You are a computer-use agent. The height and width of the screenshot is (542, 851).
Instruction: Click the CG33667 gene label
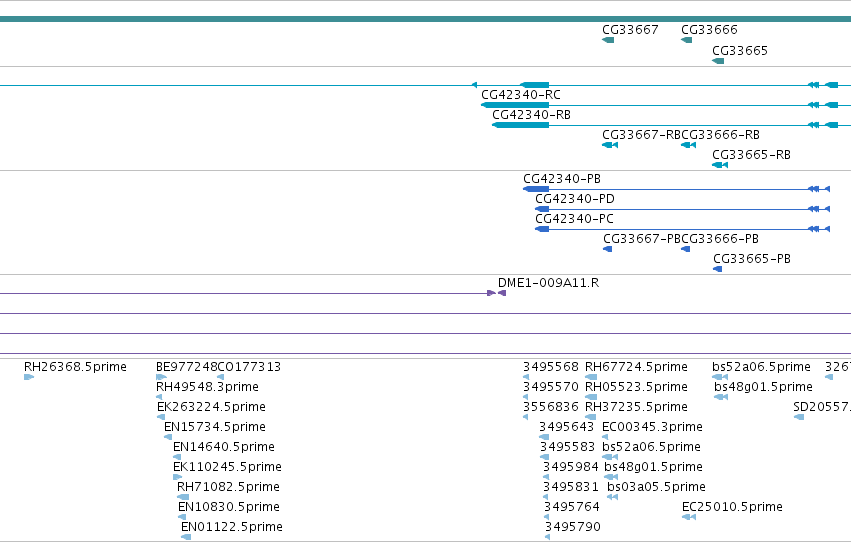coord(630,30)
